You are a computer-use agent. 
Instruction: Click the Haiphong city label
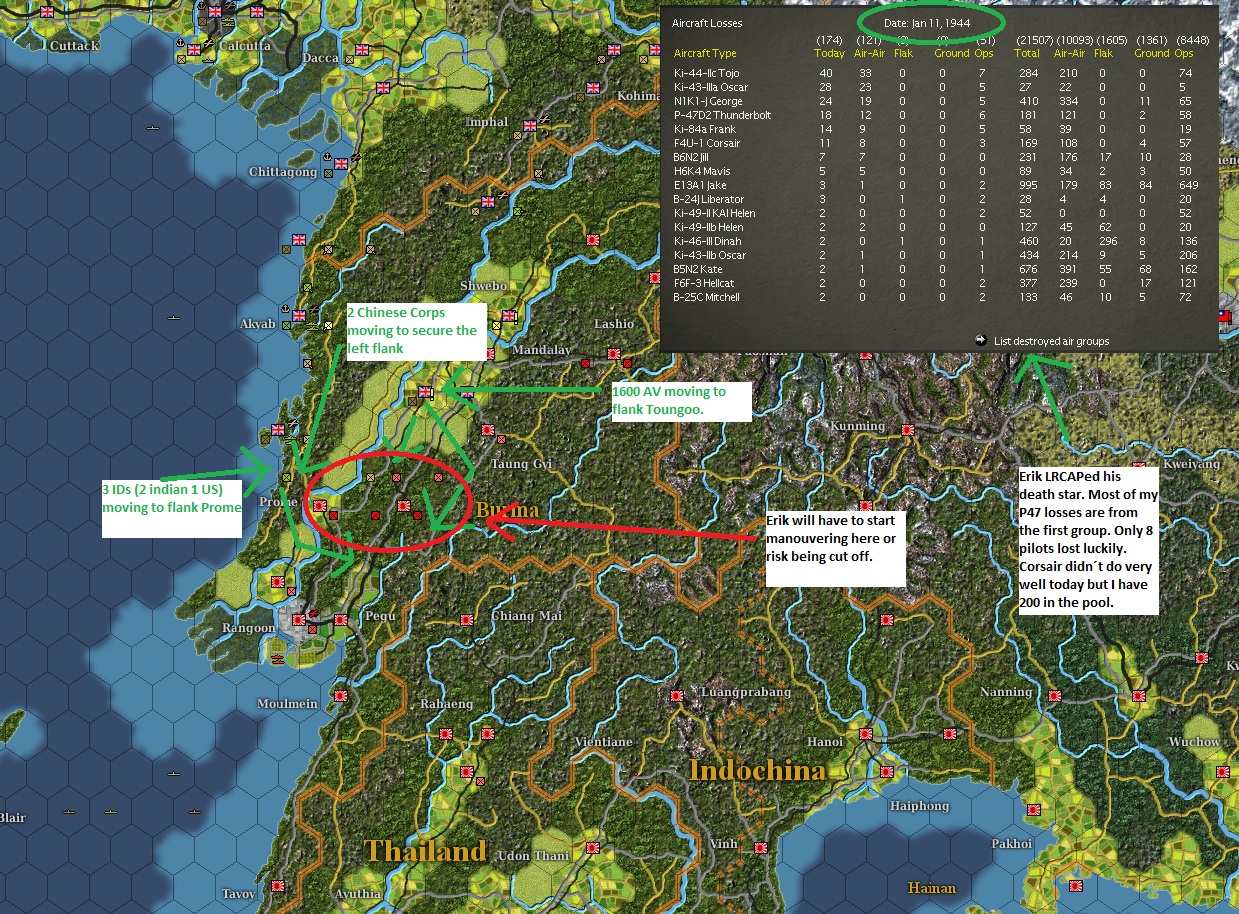click(x=919, y=806)
